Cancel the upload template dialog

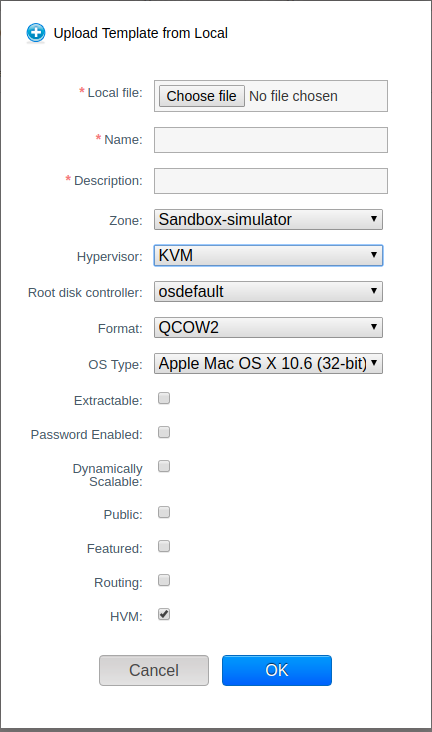(154, 670)
